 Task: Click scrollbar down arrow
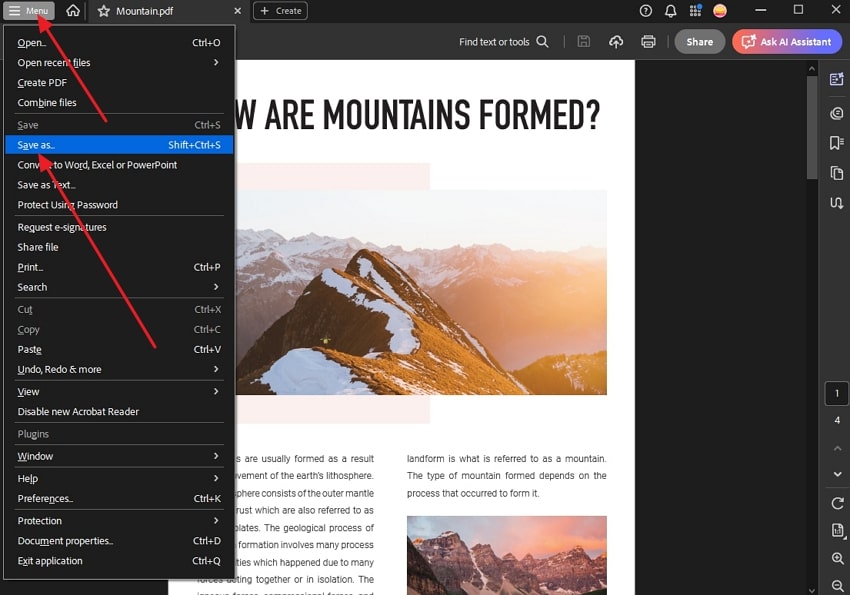coord(812,590)
